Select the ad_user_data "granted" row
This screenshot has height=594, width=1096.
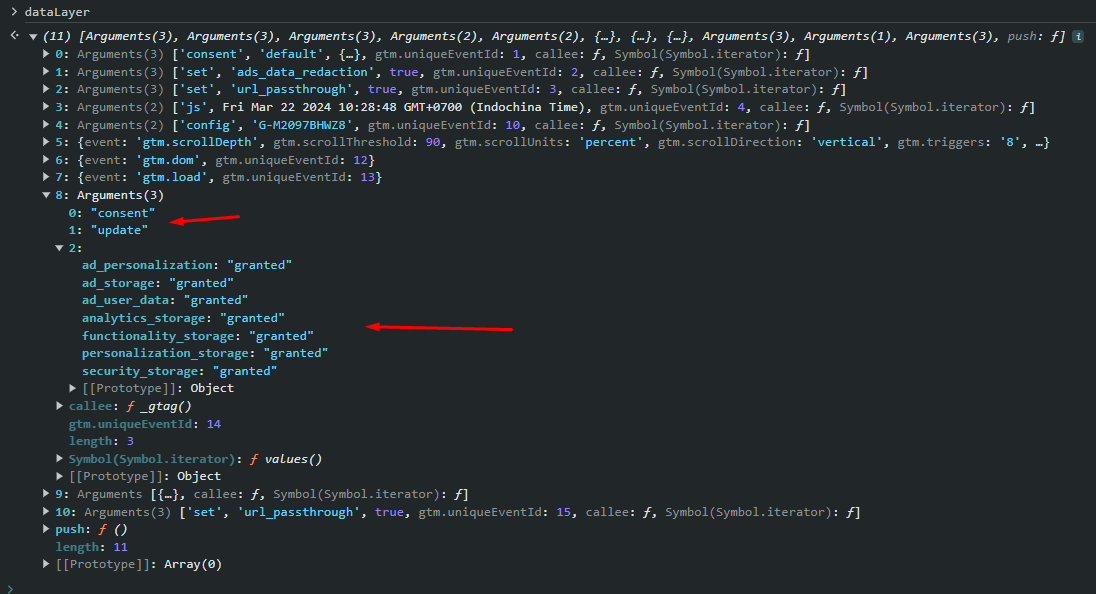click(x=165, y=300)
